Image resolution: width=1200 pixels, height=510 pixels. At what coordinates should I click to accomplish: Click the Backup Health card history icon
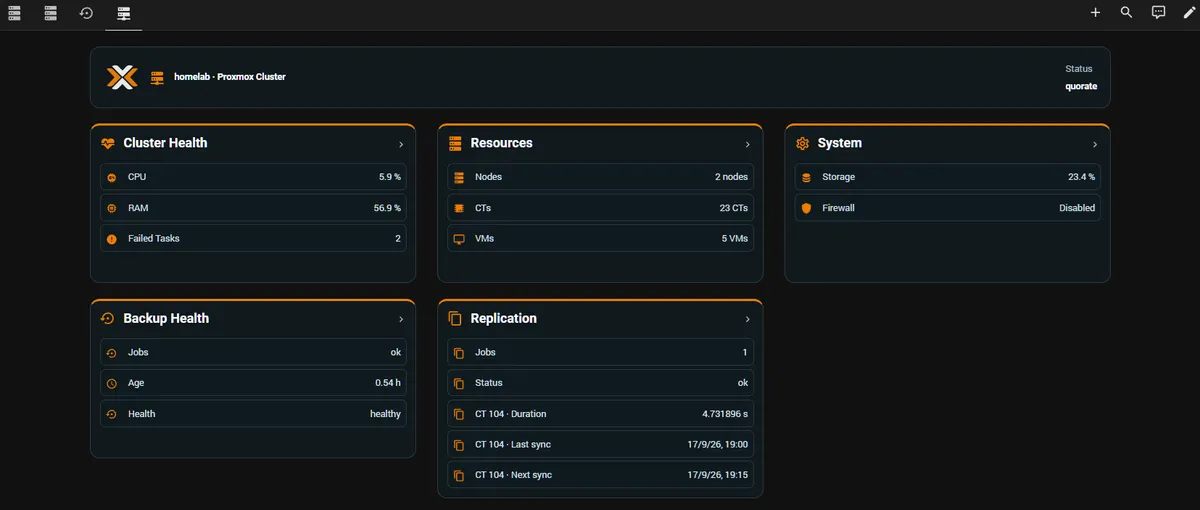tap(108, 318)
